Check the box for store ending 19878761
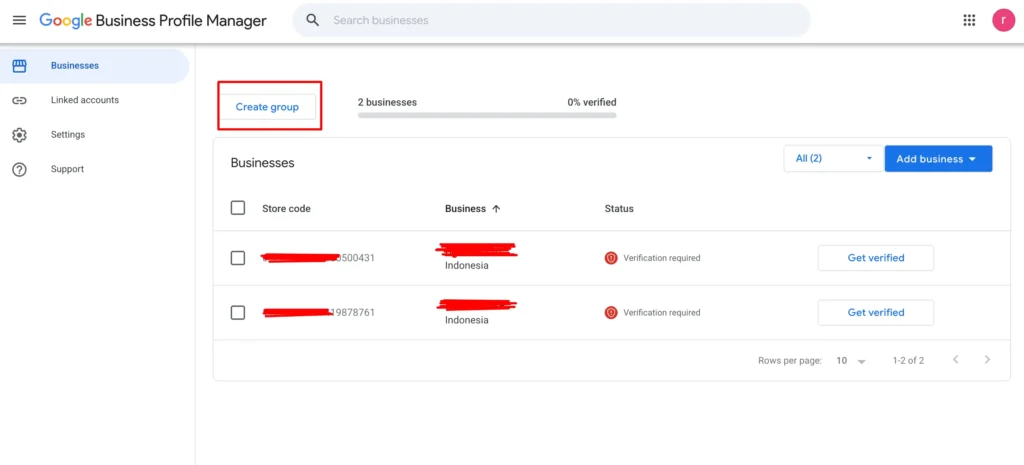This screenshot has height=465, width=1024. click(x=238, y=313)
